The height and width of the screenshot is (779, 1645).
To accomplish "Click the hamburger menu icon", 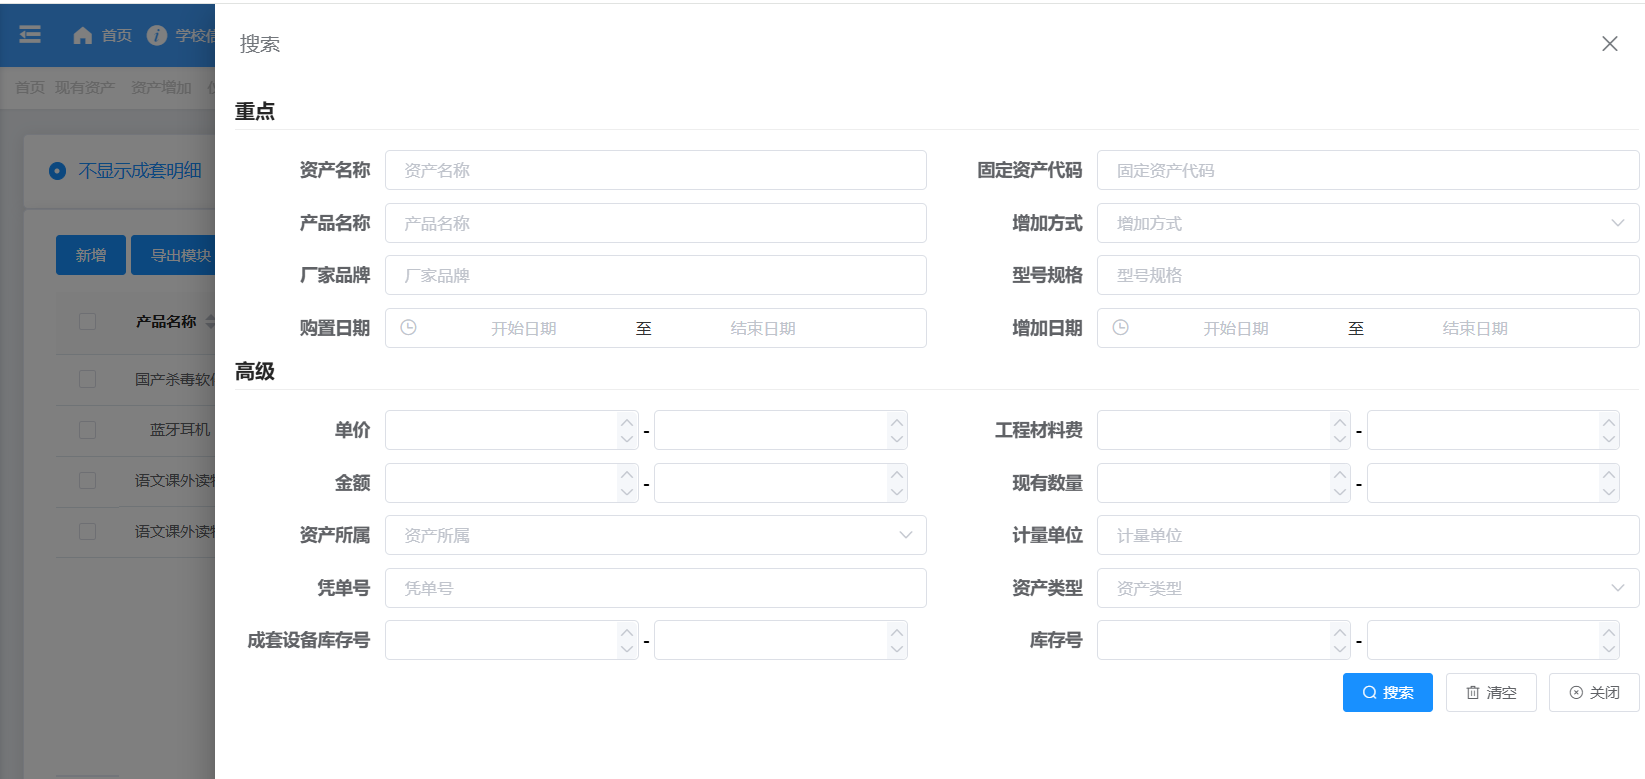I will pyautogui.click(x=30, y=35).
